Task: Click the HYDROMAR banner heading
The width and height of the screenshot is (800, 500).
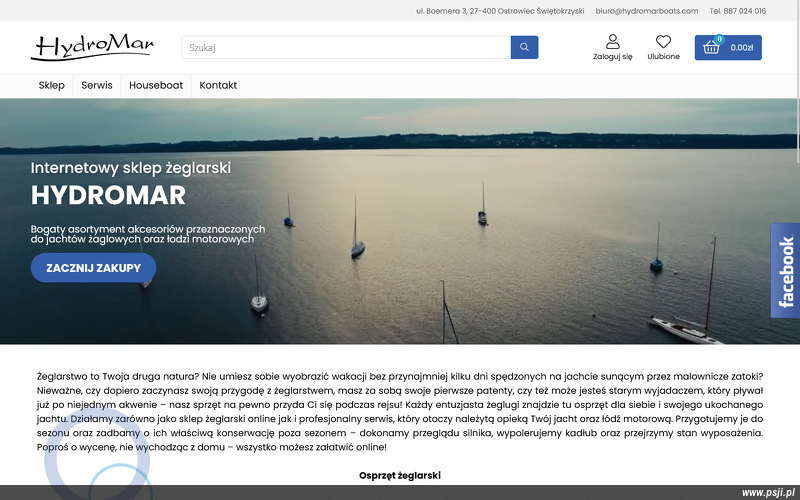Action: coord(108,195)
